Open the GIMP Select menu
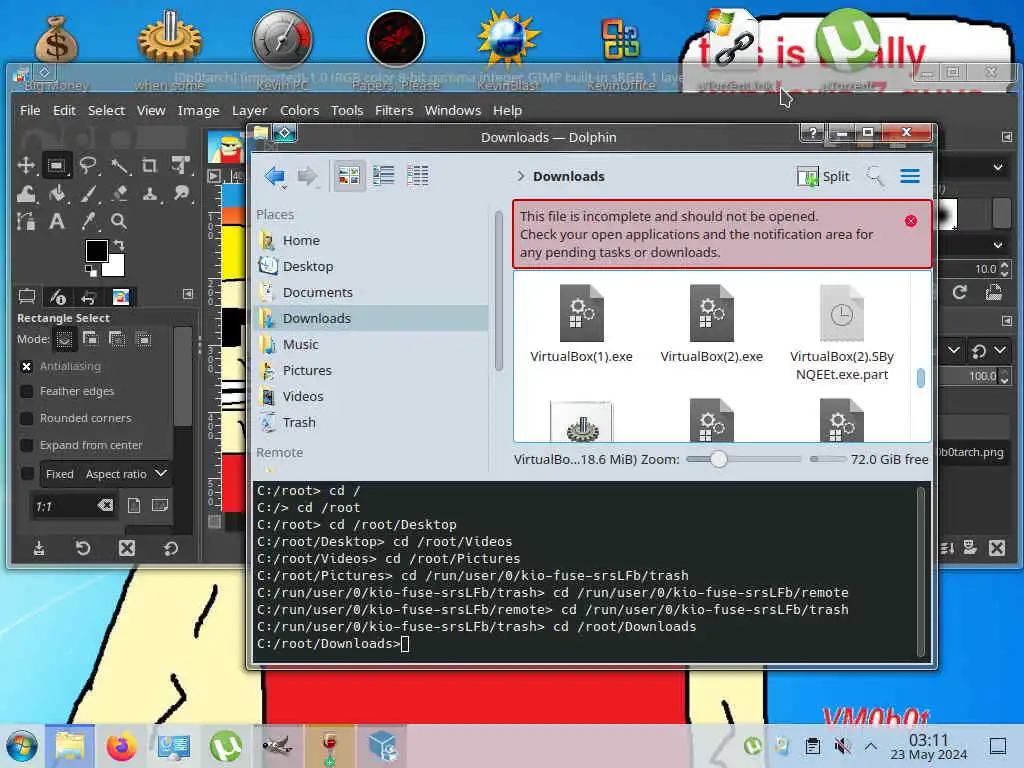Screen dimensions: 1024x768 click(106, 110)
